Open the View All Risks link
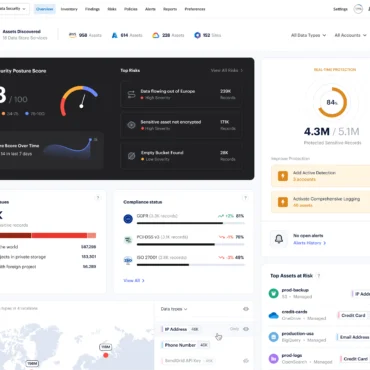The width and height of the screenshot is (370, 370). [227, 70]
